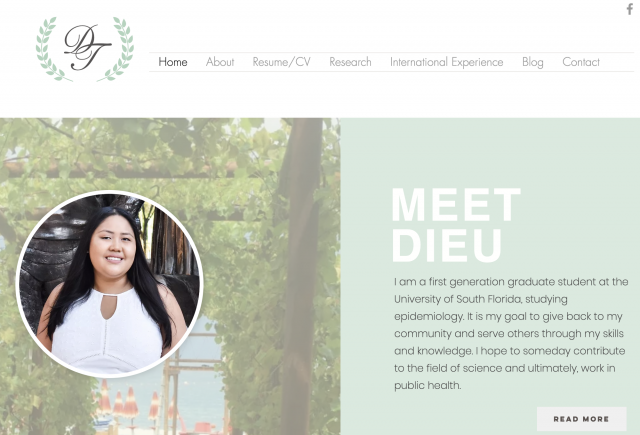This screenshot has height=435, width=640.
Task: Navigate to International Experience
Action: [447, 62]
